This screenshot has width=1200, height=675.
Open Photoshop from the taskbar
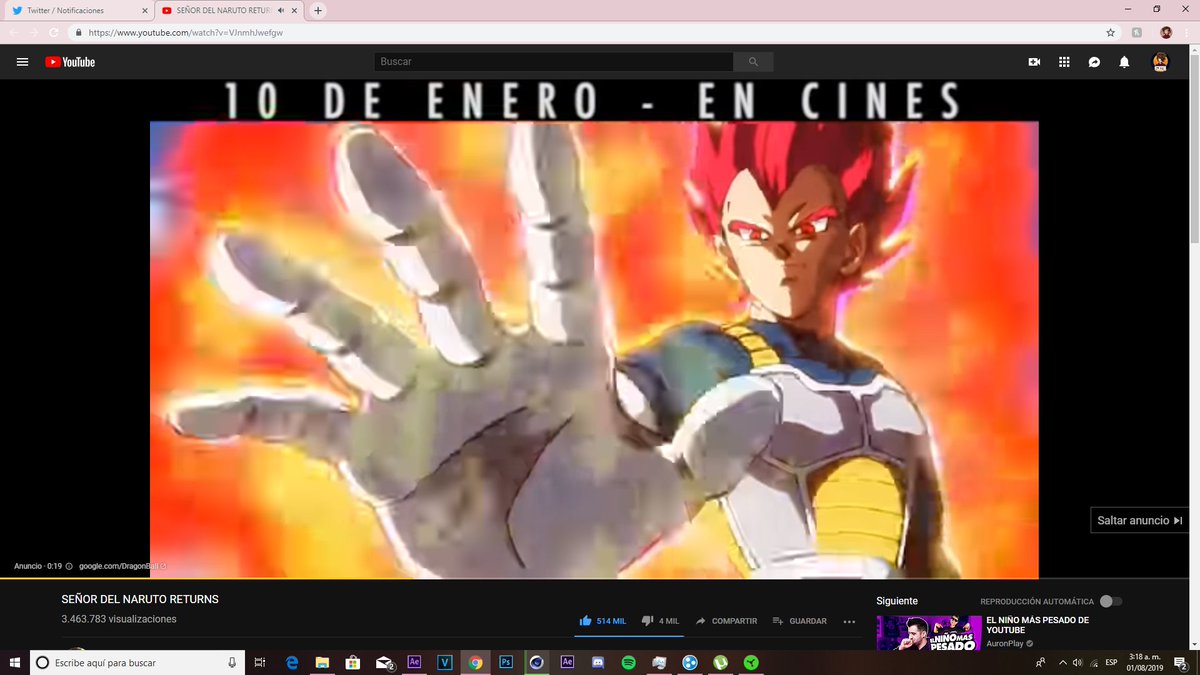pyautogui.click(x=506, y=662)
